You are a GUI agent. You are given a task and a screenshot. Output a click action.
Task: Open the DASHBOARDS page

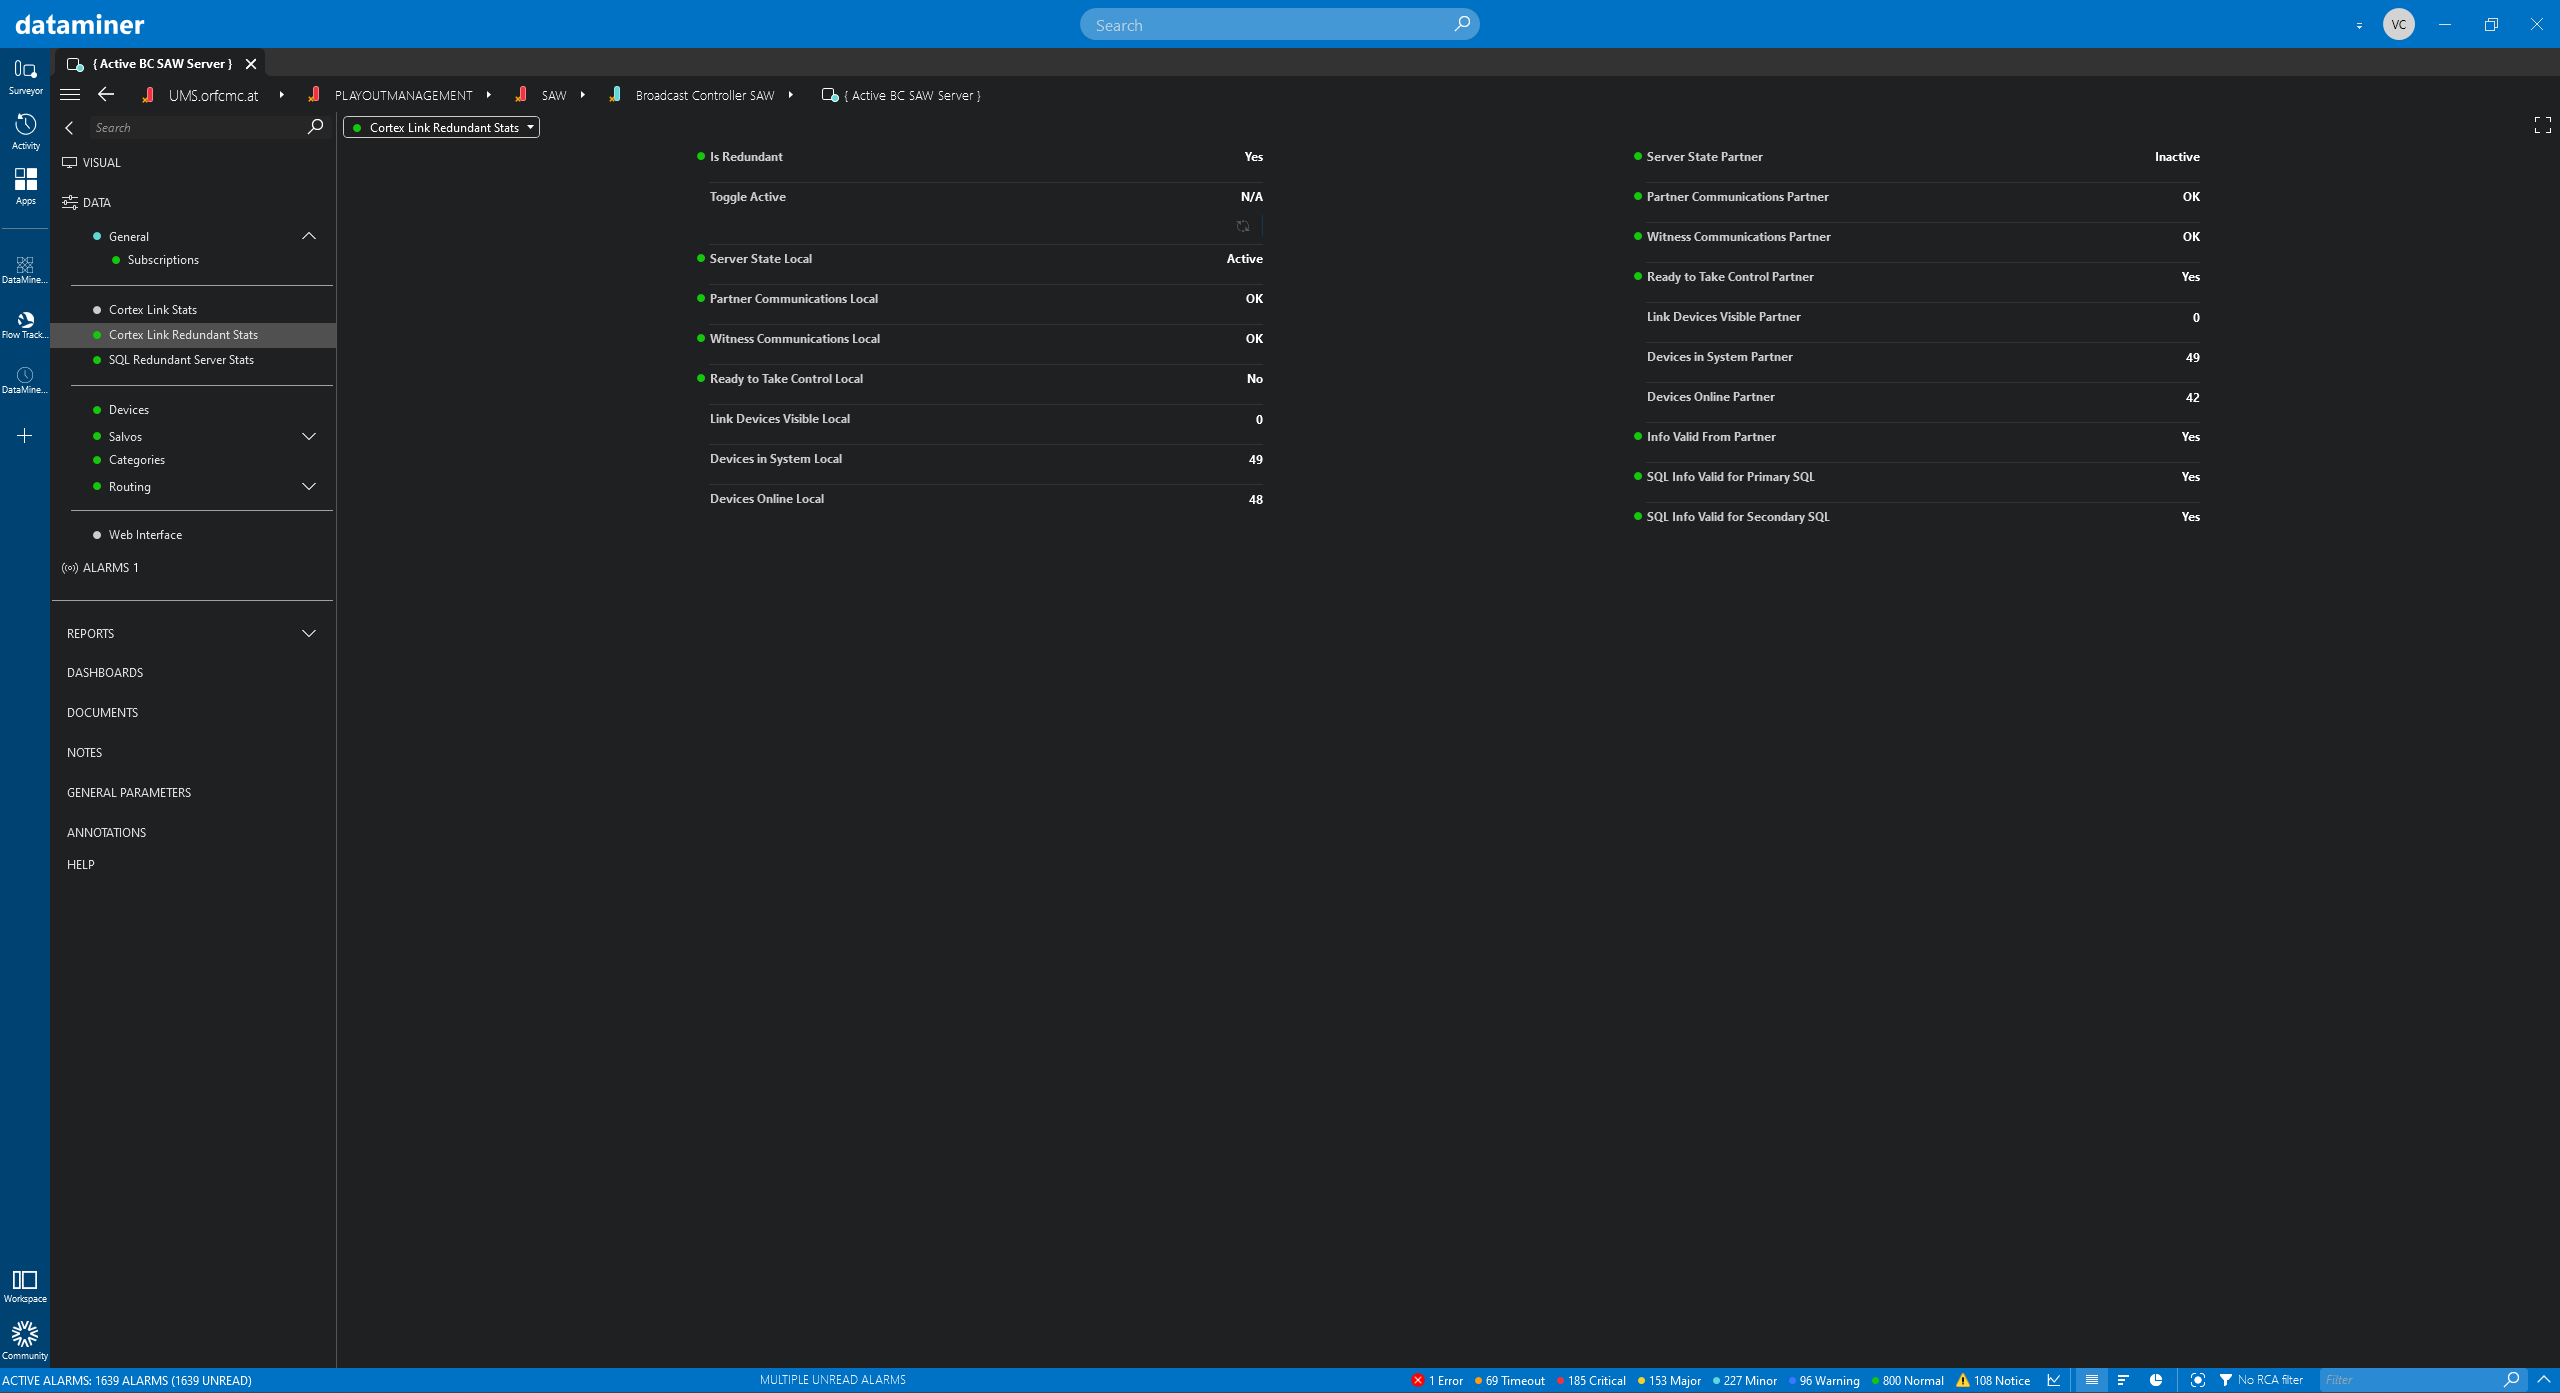point(105,672)
